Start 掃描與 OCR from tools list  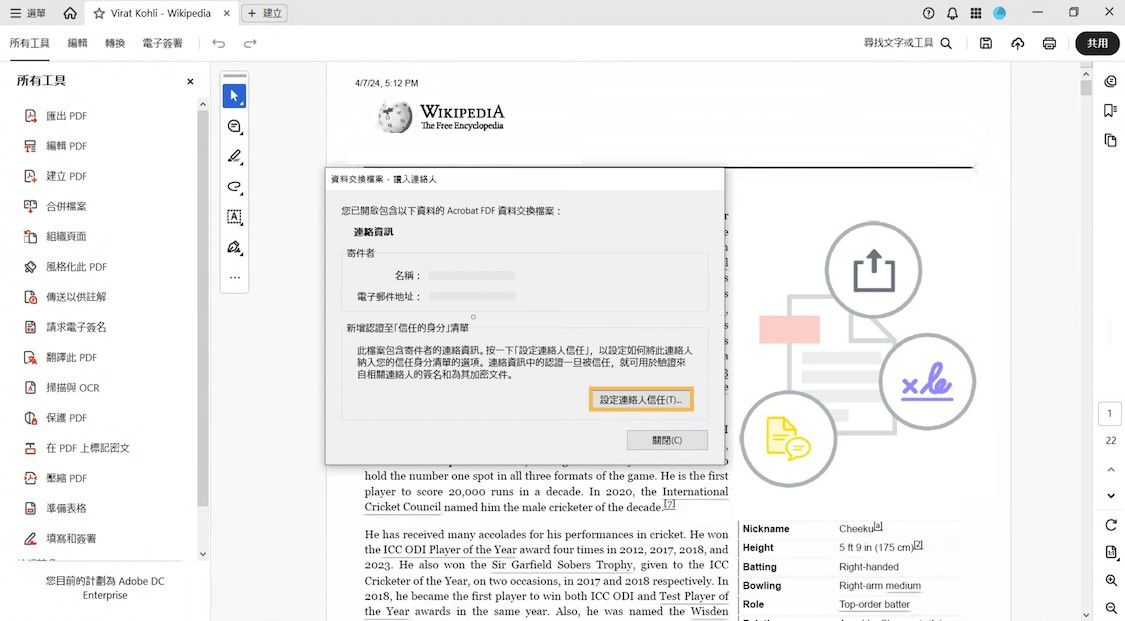pyautogui.click(x=72, y=387)
